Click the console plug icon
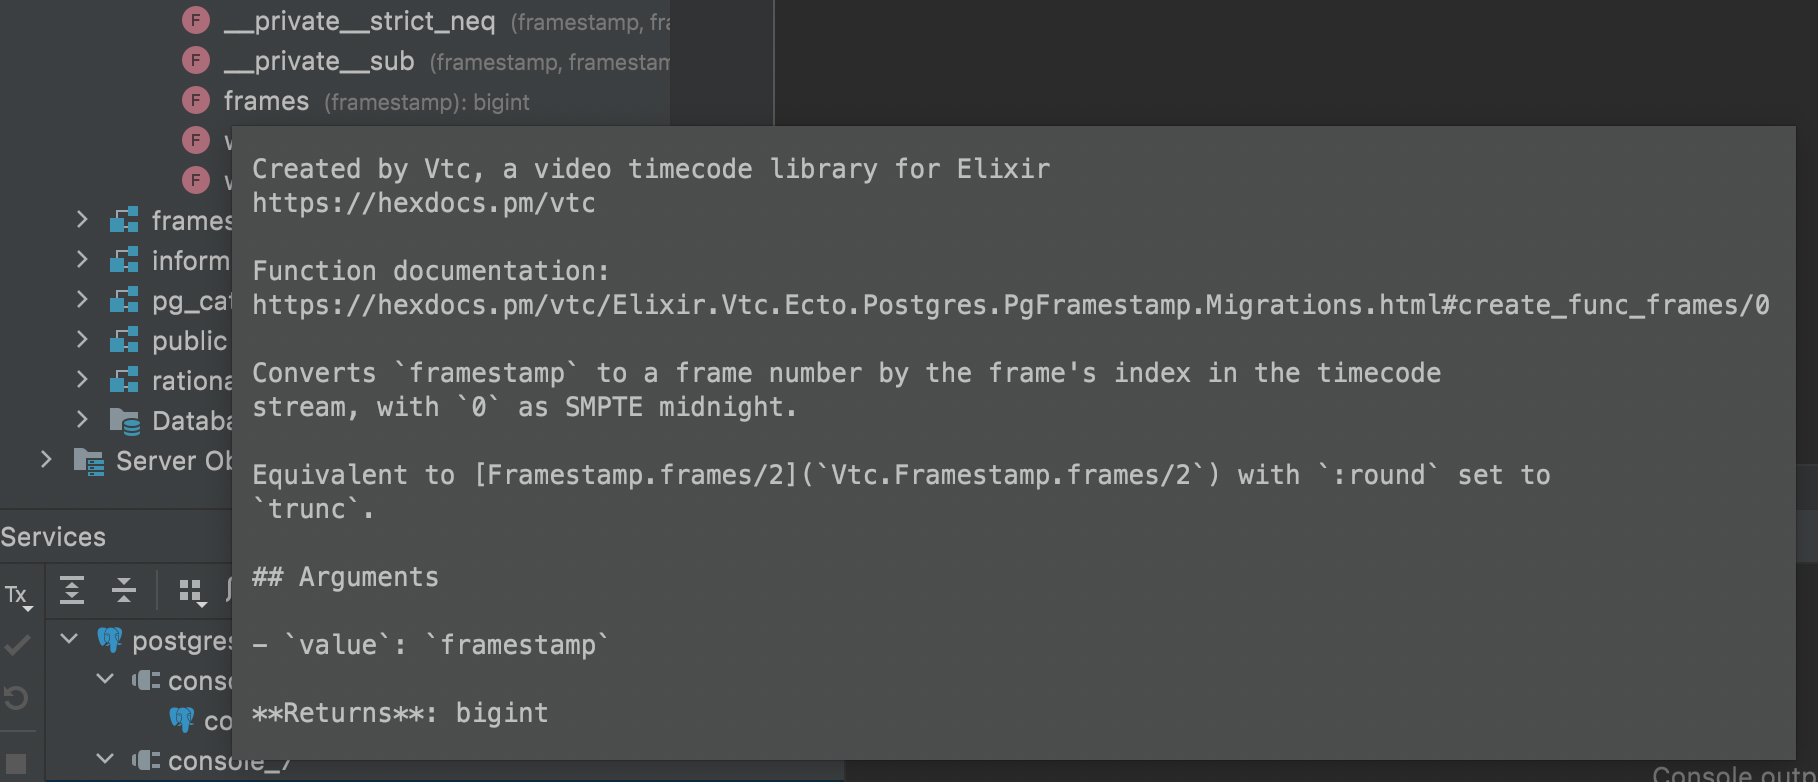The height and width of the screenshot is (782, 1818). click(144, 681)
